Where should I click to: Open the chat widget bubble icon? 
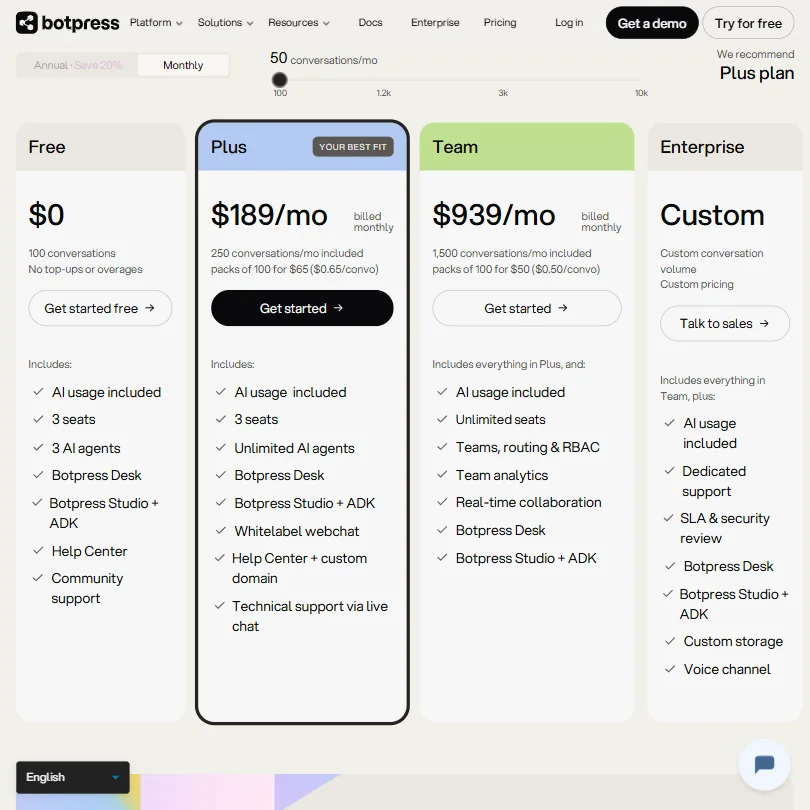pos(764,764)
